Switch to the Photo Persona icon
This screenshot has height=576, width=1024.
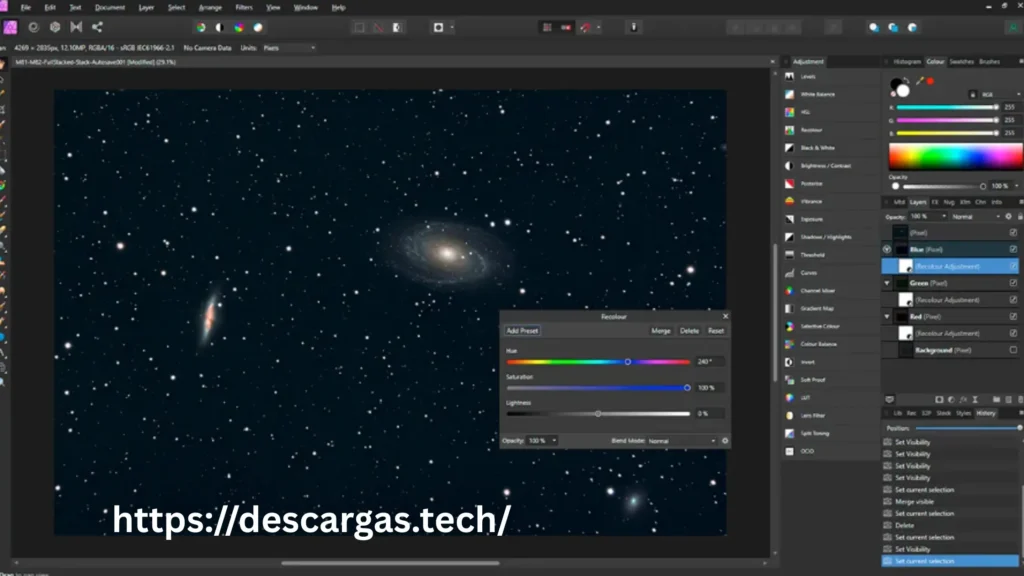coord(10,27)
